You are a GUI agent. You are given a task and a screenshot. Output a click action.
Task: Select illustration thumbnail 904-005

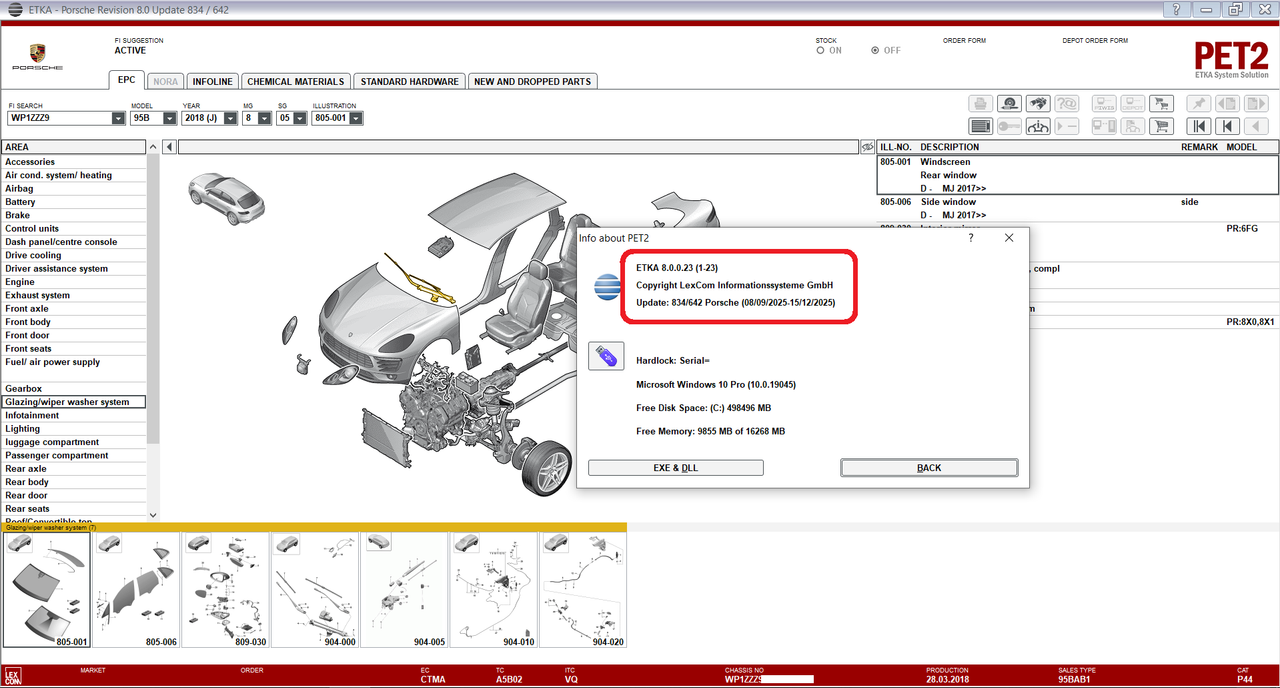pyautogui.click(x=404, y=590)
